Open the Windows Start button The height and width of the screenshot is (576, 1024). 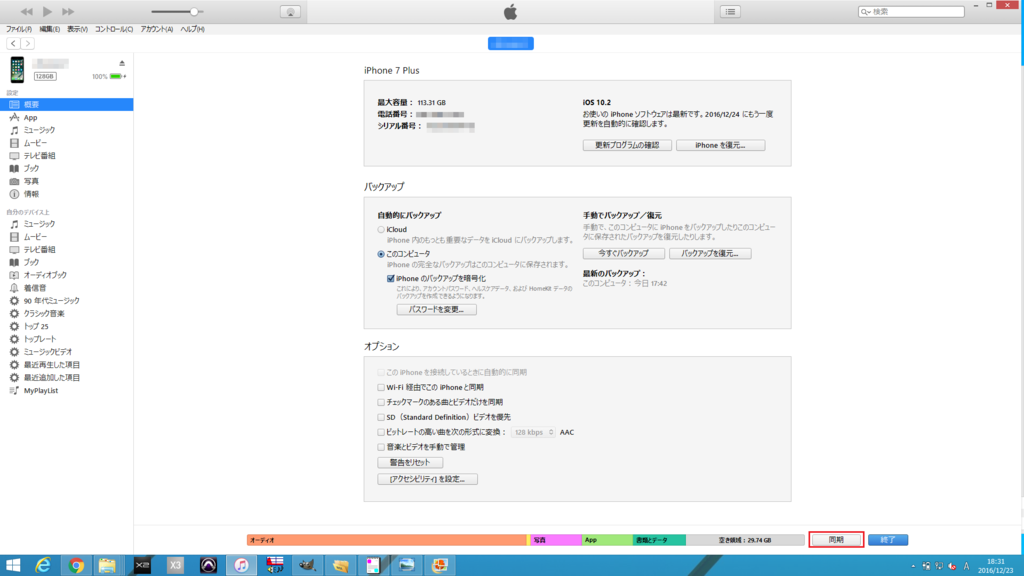(x=12, y=566)
